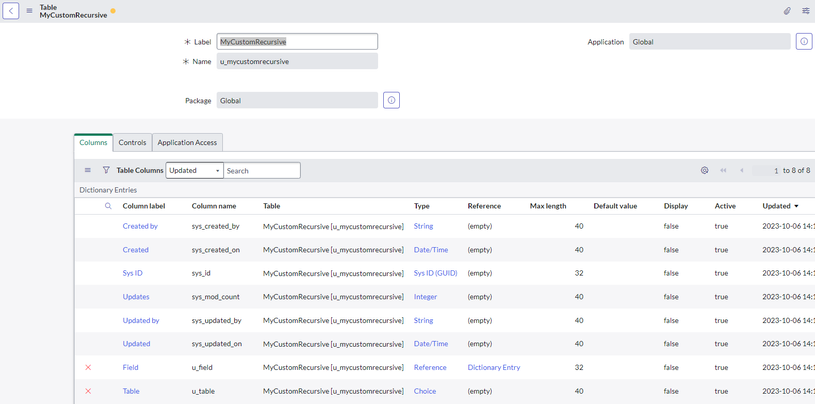
Task: Select the sys_created_by column name cell
Action: pos(215,226)
